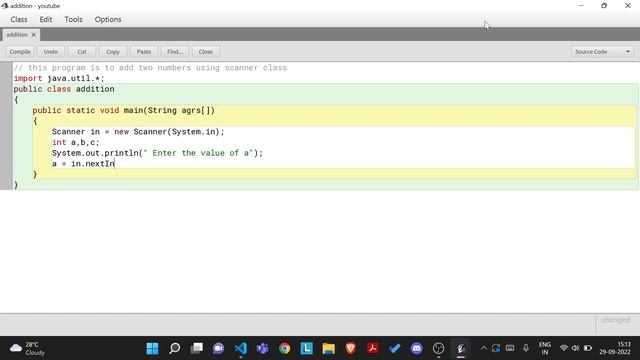Show hidden system tray icons chevron
Viewport: 640px width, 360px height.
coord(484,348)
